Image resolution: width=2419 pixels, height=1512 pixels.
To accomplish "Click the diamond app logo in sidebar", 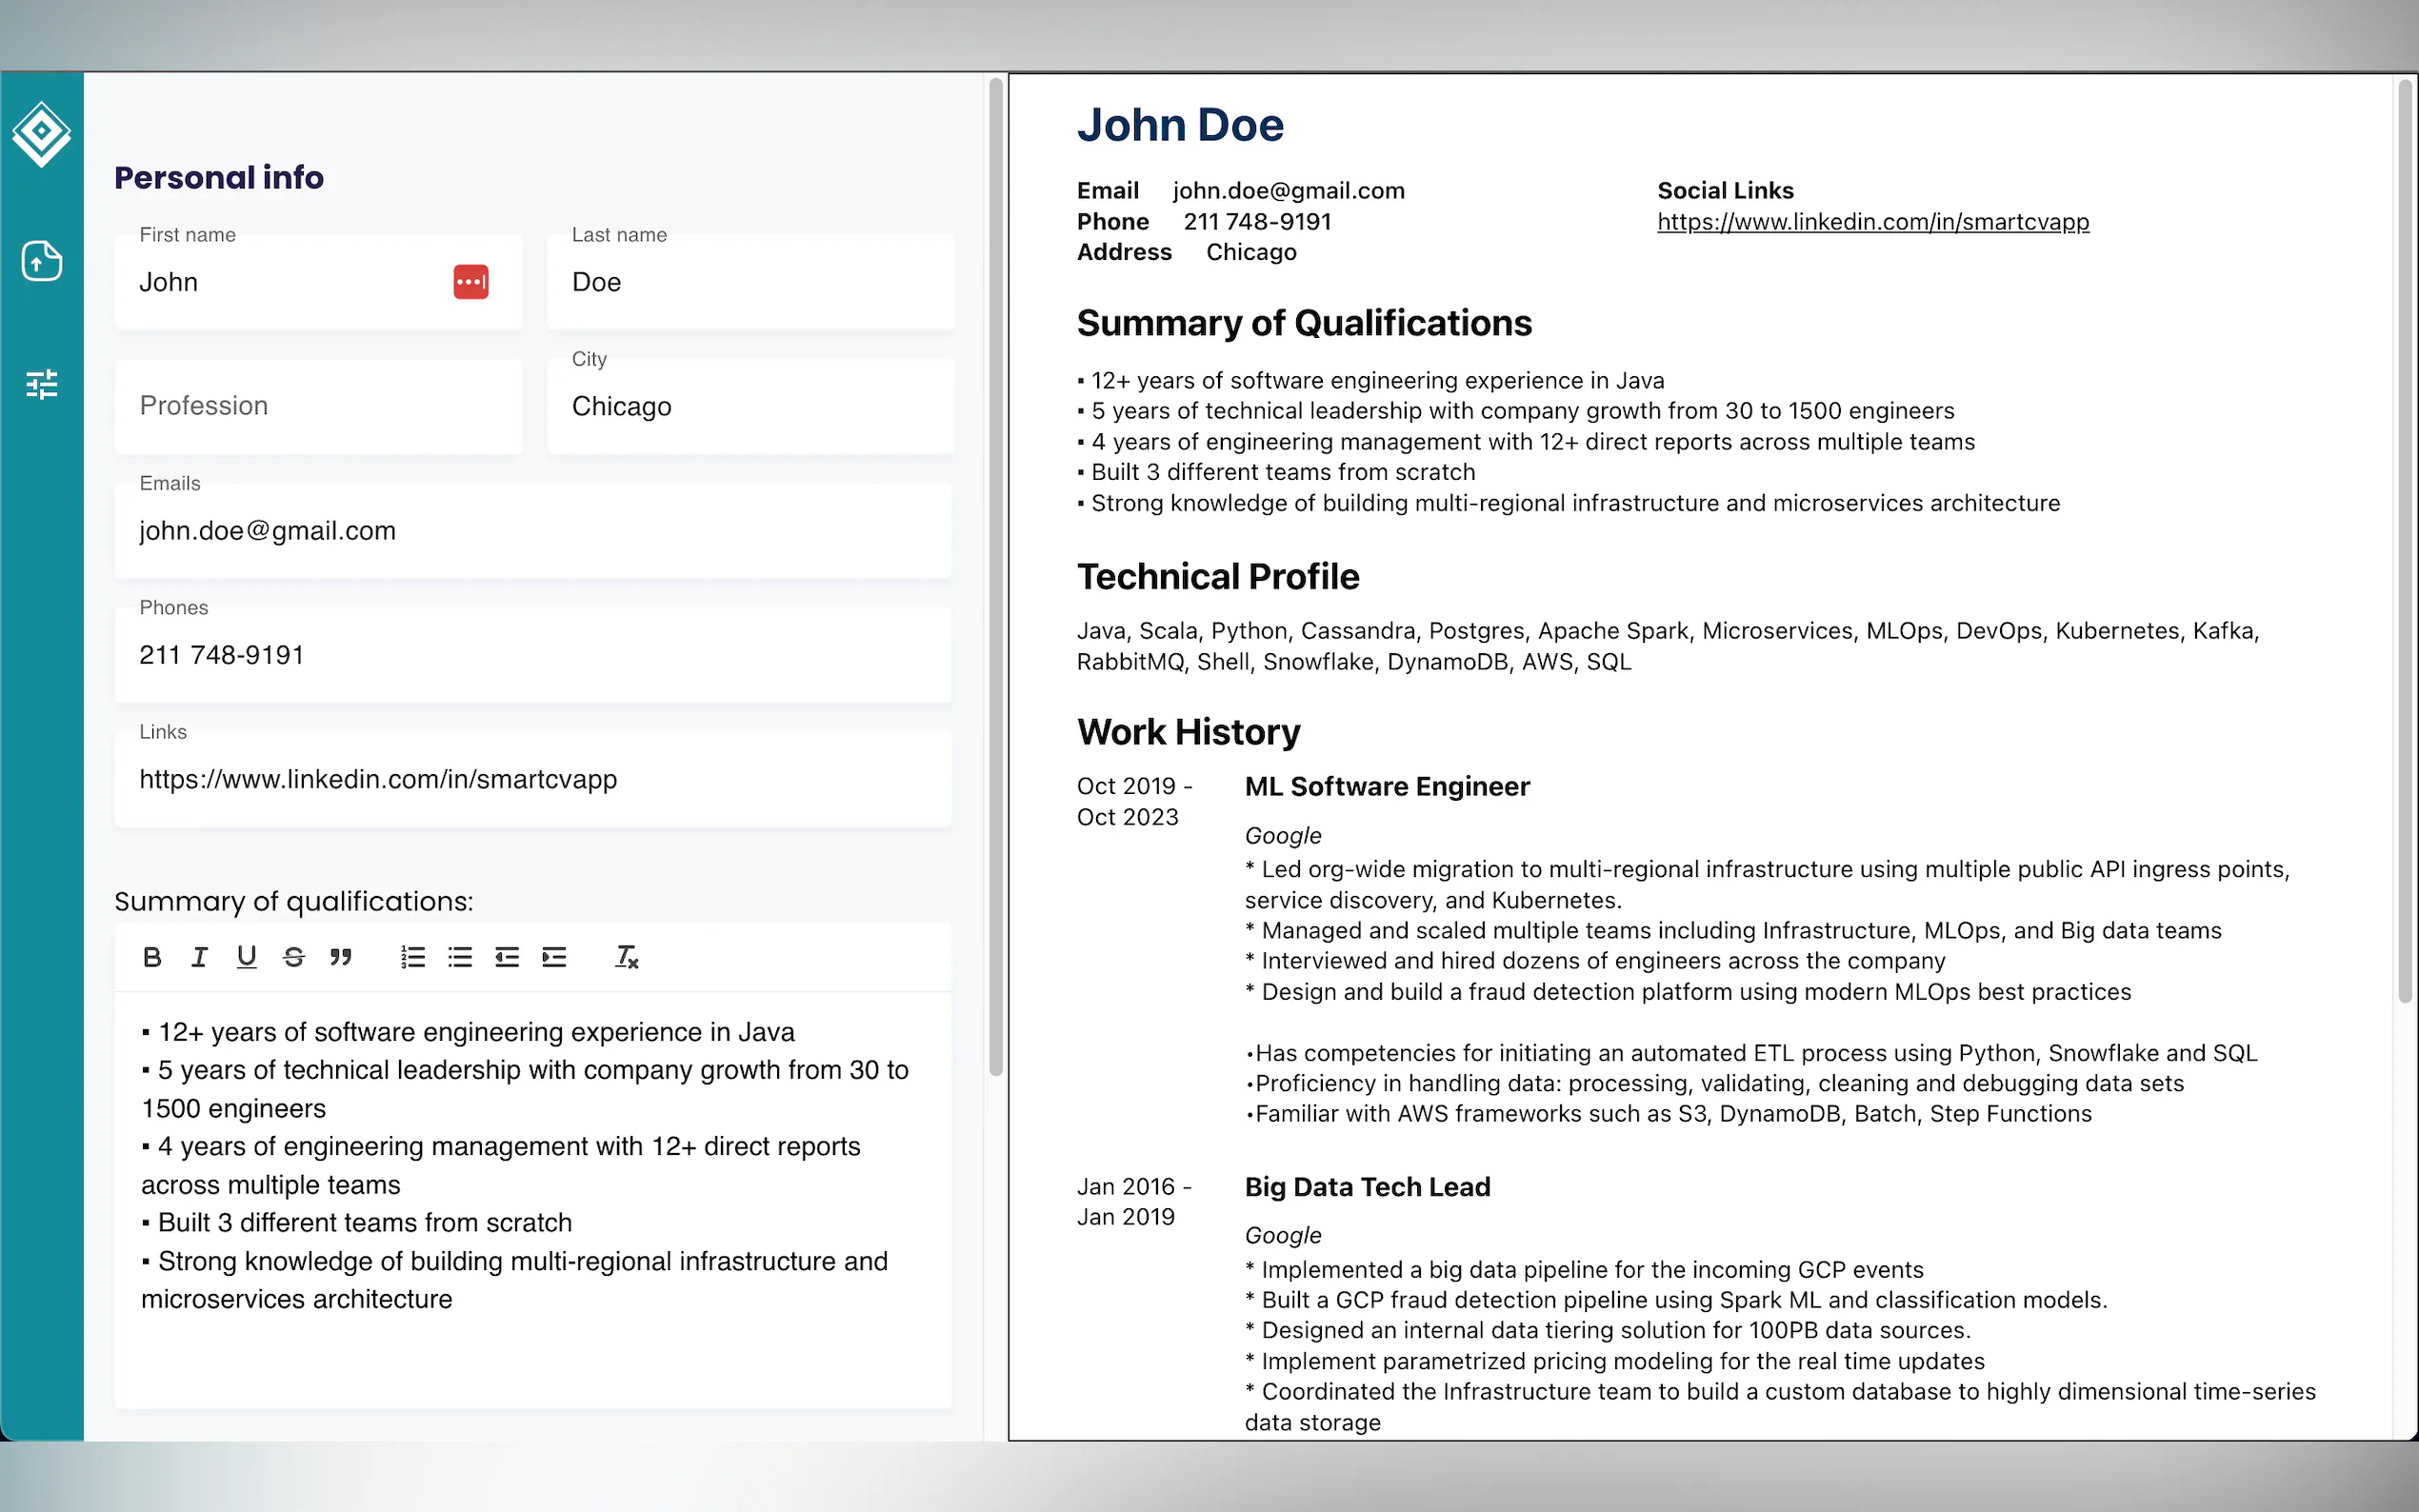I will [x=41, y=133].
